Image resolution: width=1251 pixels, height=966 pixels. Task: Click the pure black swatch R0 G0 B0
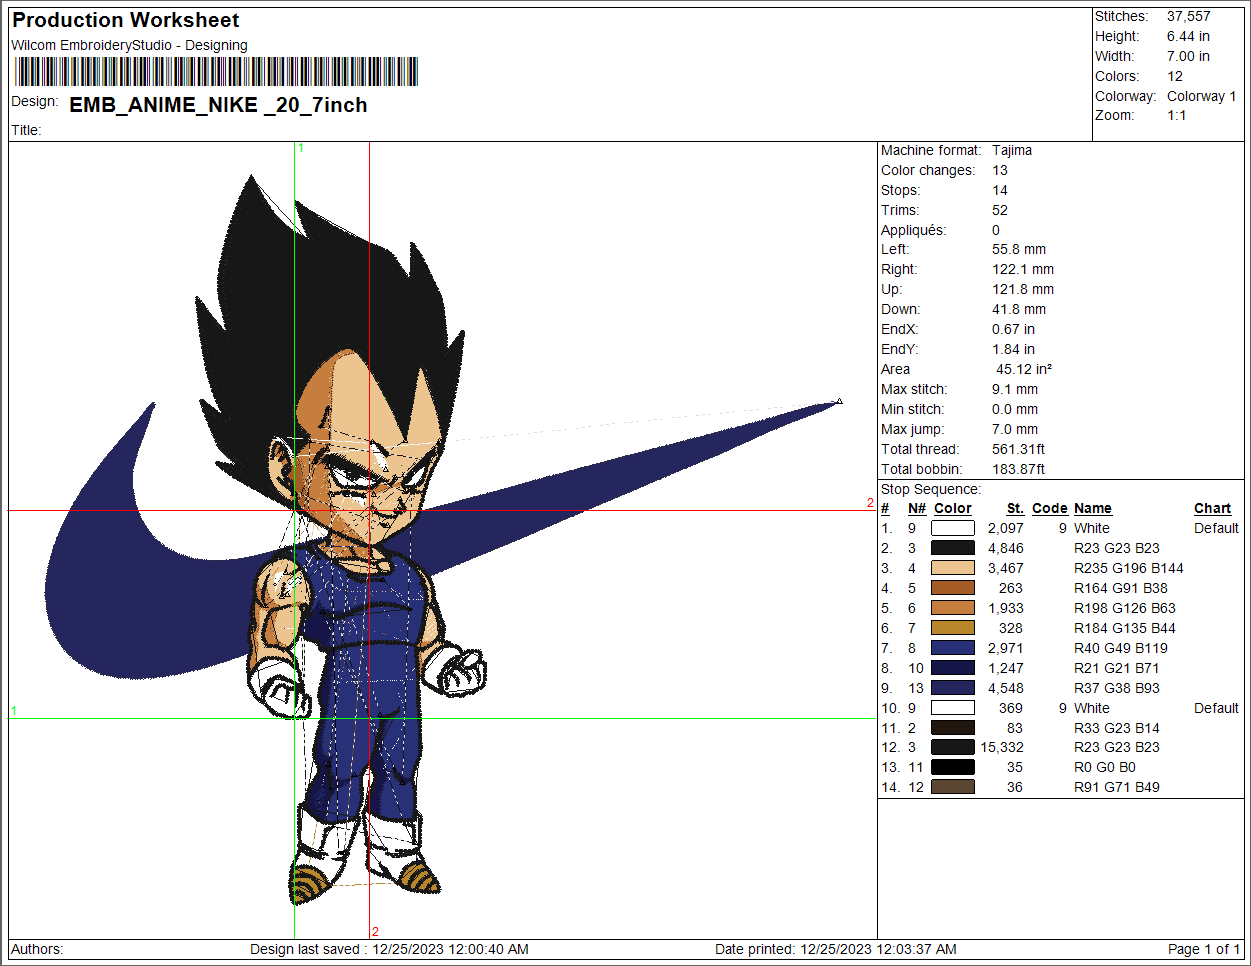coord(952,767)
